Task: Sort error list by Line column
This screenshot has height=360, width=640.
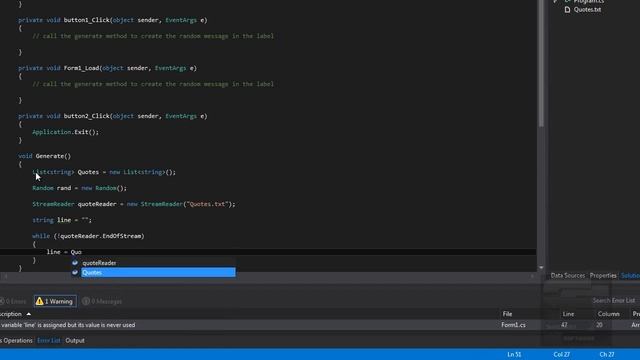Action: click(x=568, y=314)
